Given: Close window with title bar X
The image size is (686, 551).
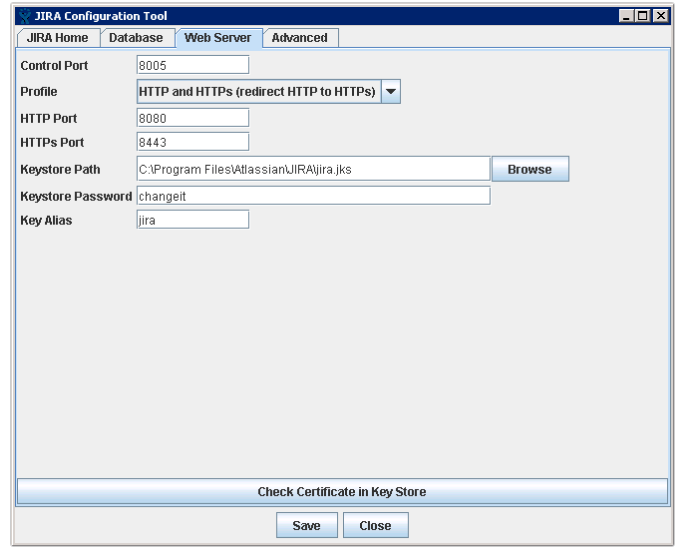Looking at the screenshot, I should pyautogui.click(x=660, y=16).
